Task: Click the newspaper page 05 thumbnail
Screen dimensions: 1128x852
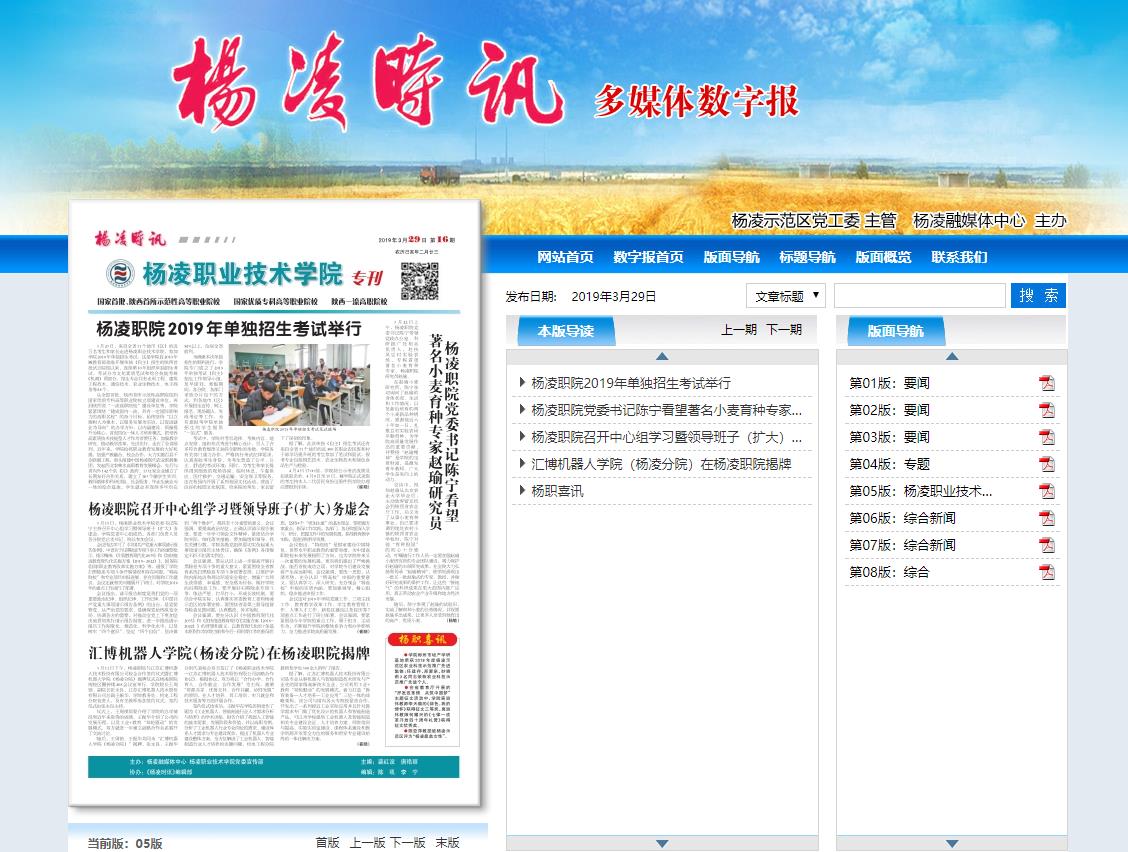Action: 274,505
